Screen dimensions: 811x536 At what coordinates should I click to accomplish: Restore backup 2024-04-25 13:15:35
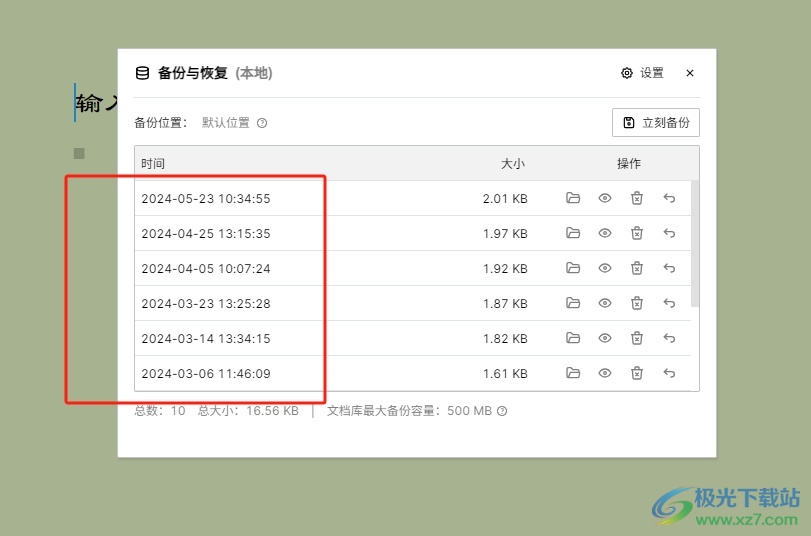[x=669, y=233]
